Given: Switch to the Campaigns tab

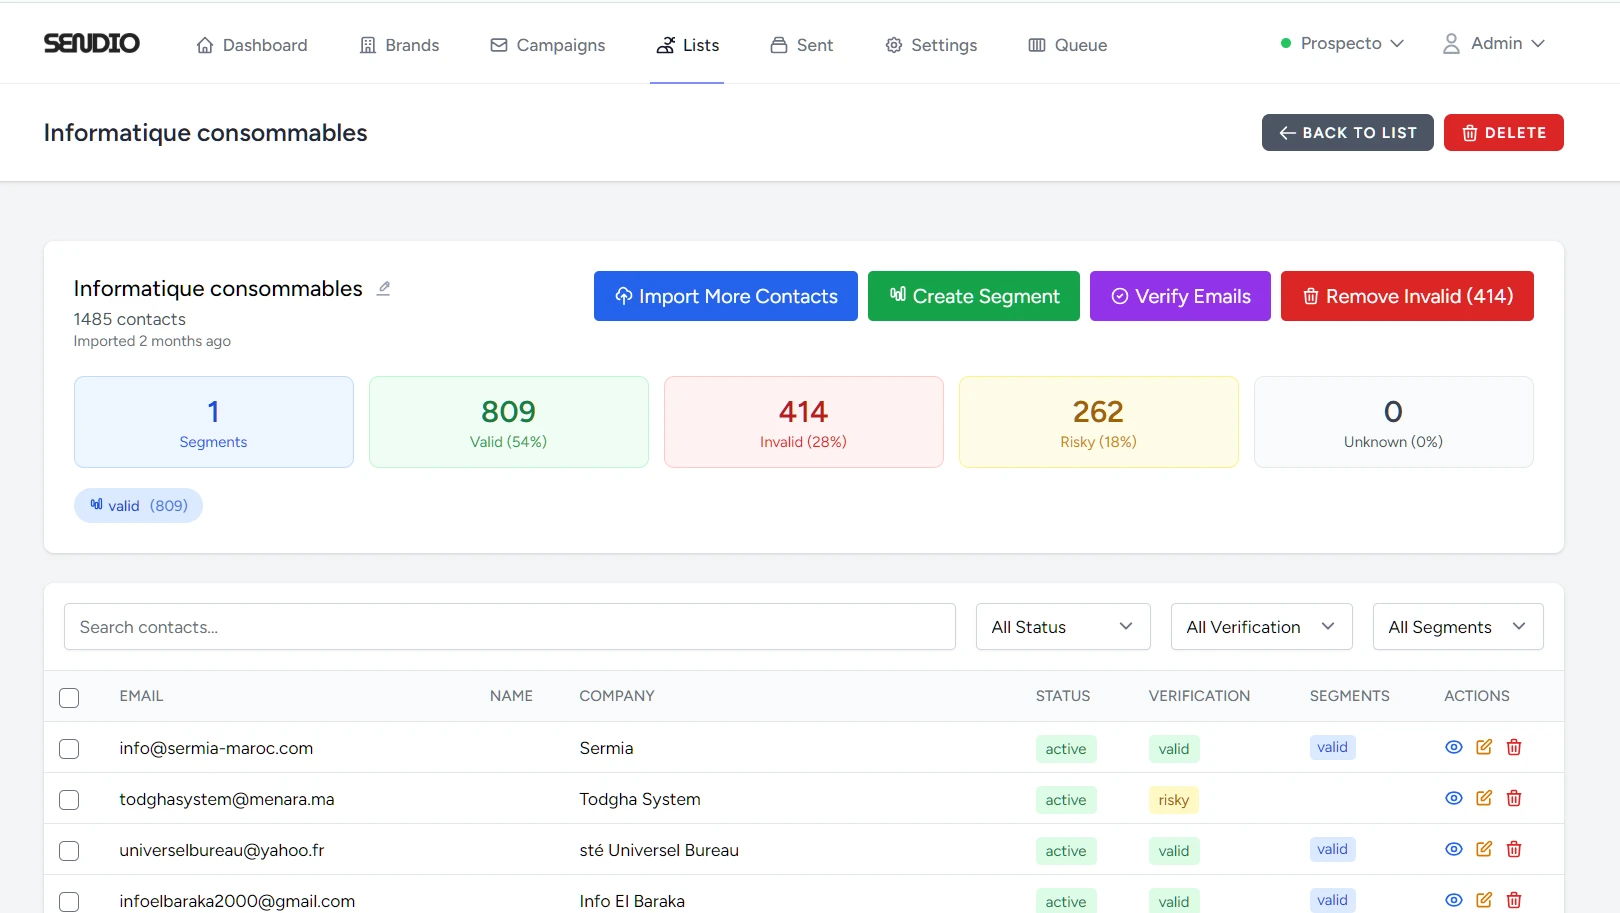Looking at the screenshot, I should 547,45.
